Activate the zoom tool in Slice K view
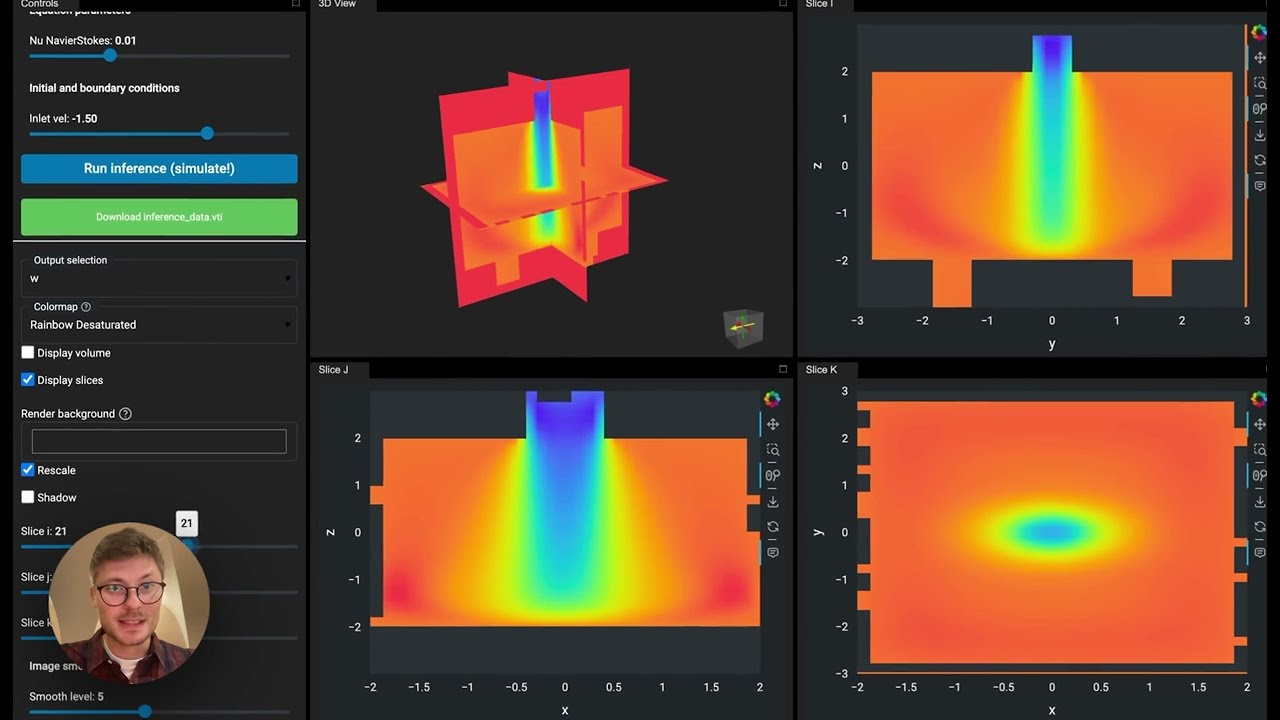This screenshot has width=1280, height=720. [1259, 449]
